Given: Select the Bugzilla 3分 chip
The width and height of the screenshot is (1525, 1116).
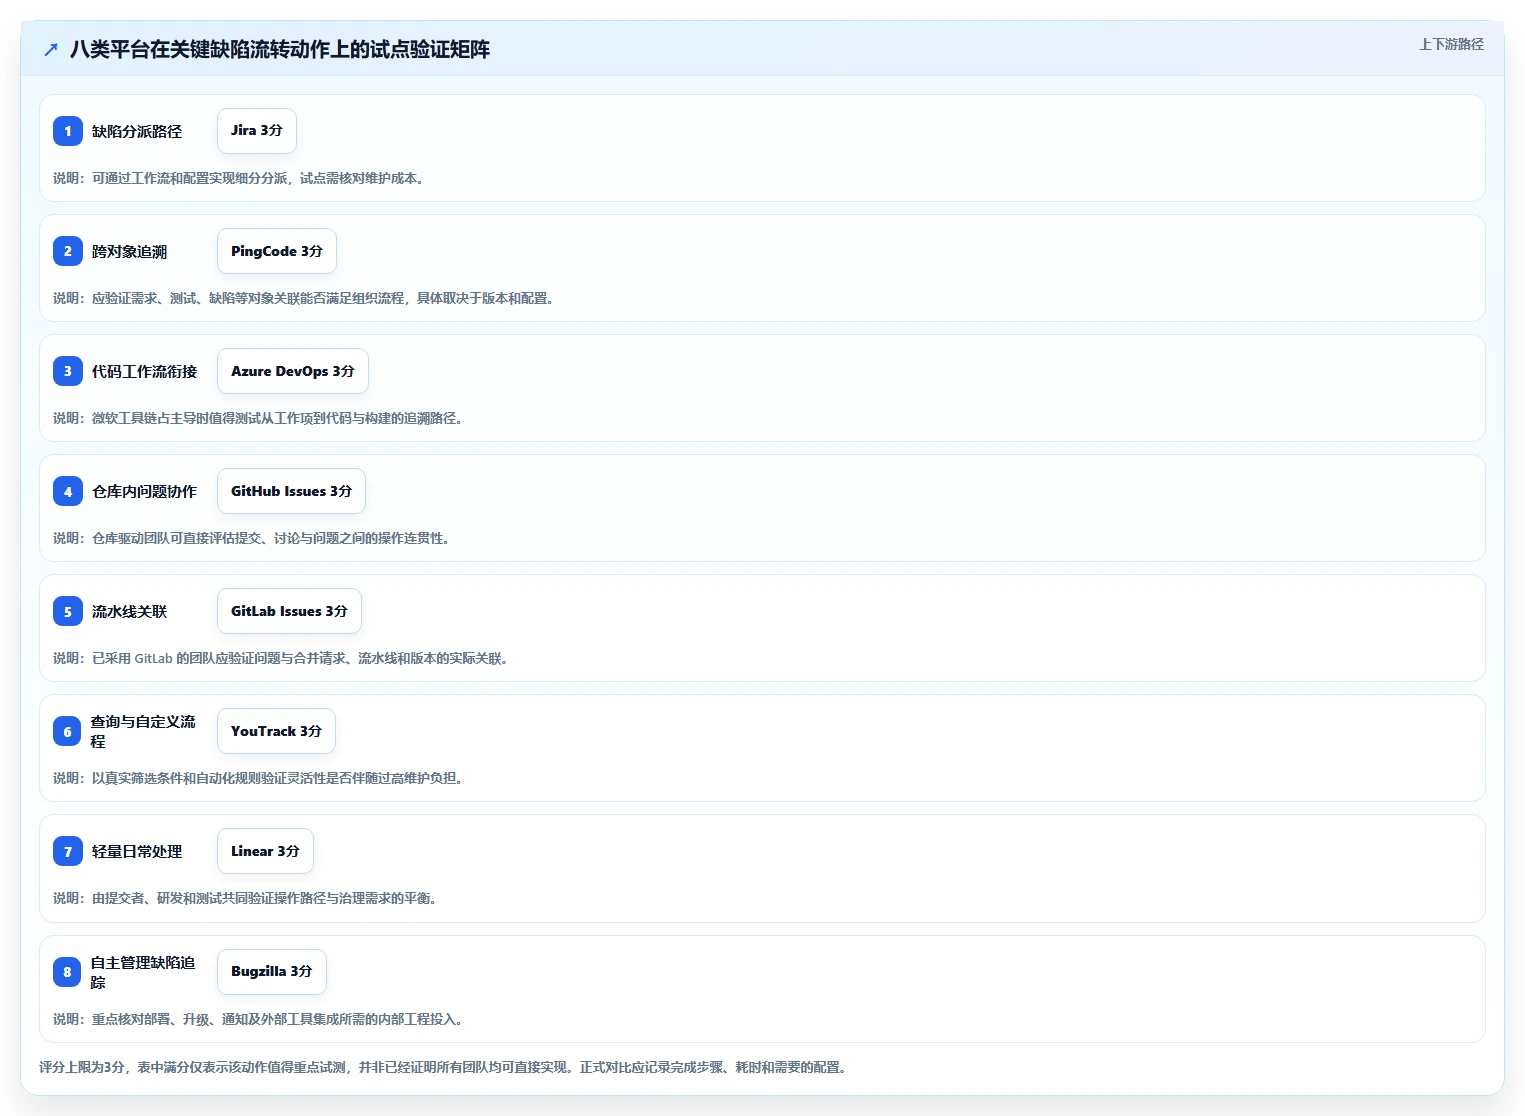Looking at the screenshot, I should (272, 972).
